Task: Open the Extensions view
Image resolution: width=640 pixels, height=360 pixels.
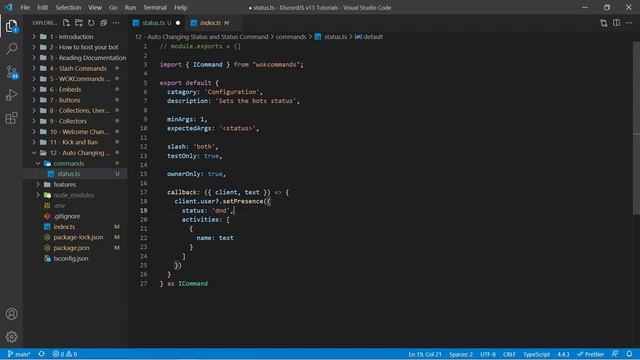Action: tap(11, 118)
